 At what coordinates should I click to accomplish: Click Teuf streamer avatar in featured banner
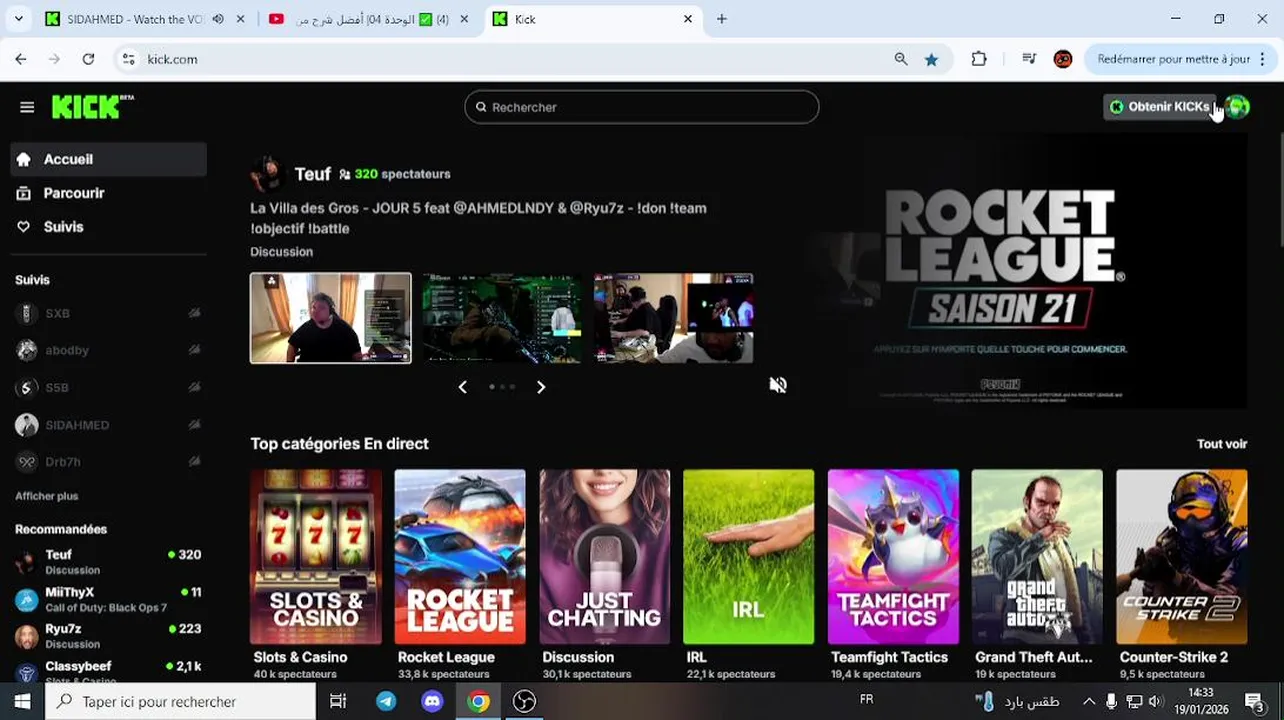coord(268,174)
